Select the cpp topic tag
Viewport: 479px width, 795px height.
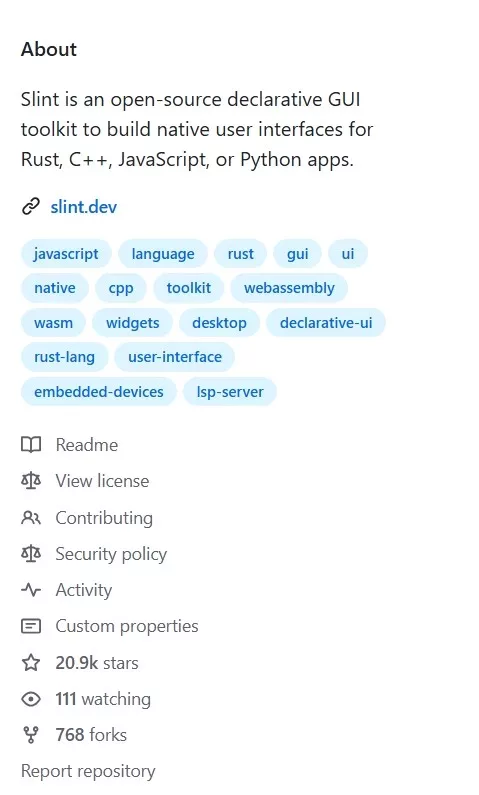pyautogui.click(x=121, y=288)
